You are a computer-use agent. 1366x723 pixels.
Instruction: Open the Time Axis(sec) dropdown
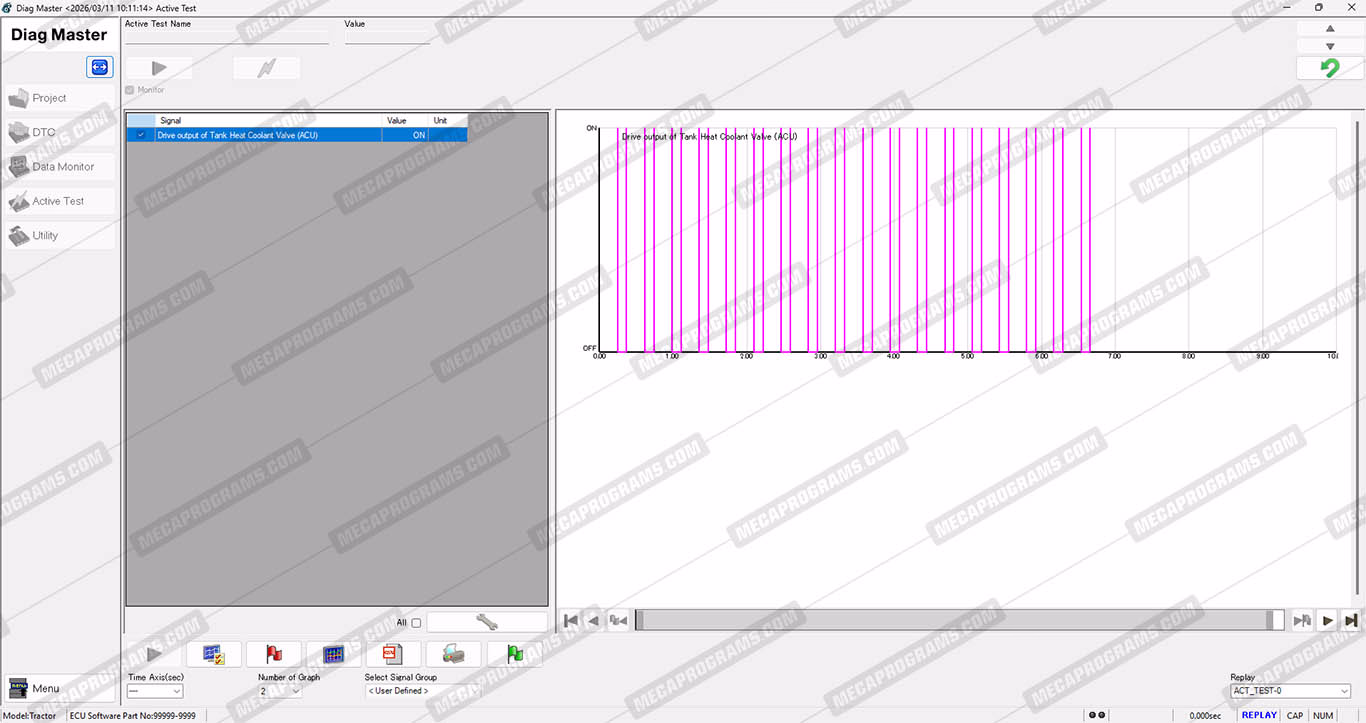155,691
